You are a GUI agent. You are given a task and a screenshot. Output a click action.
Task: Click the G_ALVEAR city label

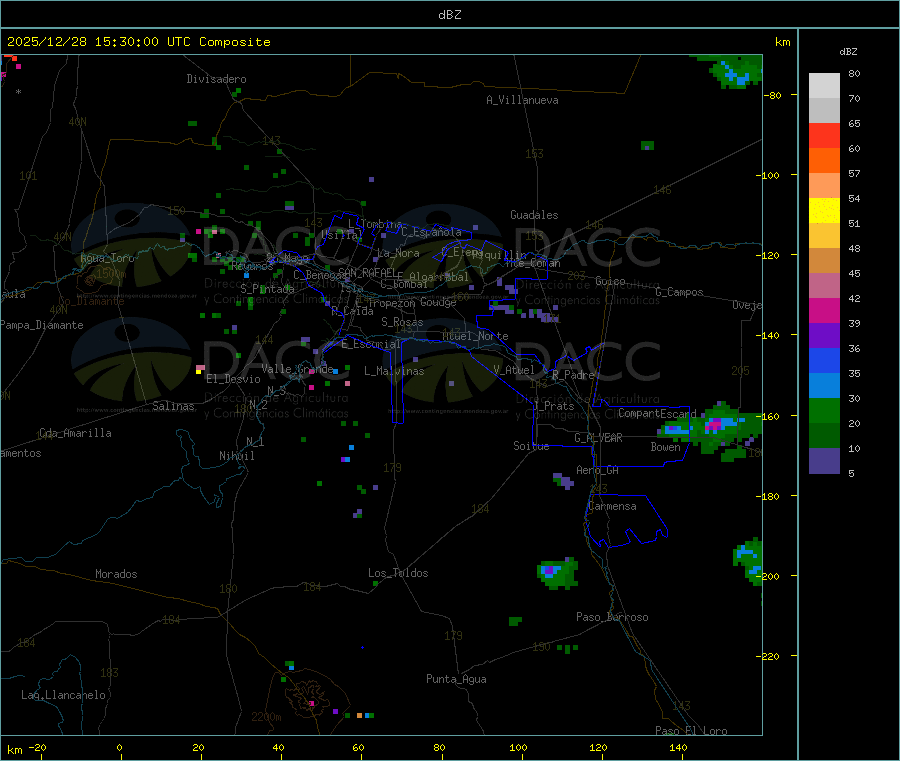coord(598,438)
